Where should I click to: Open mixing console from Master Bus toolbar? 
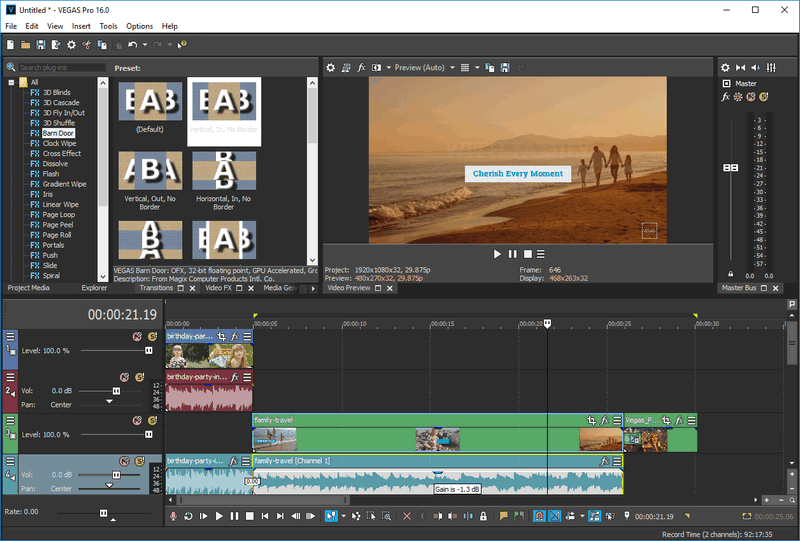point(771,67)
